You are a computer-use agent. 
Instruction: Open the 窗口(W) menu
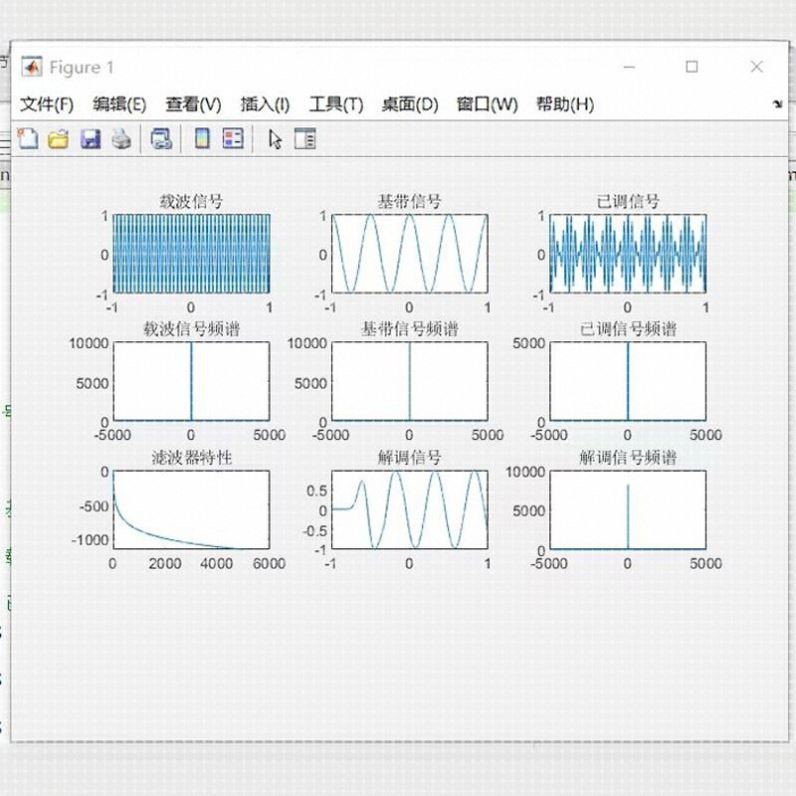[x=487, y=105]
